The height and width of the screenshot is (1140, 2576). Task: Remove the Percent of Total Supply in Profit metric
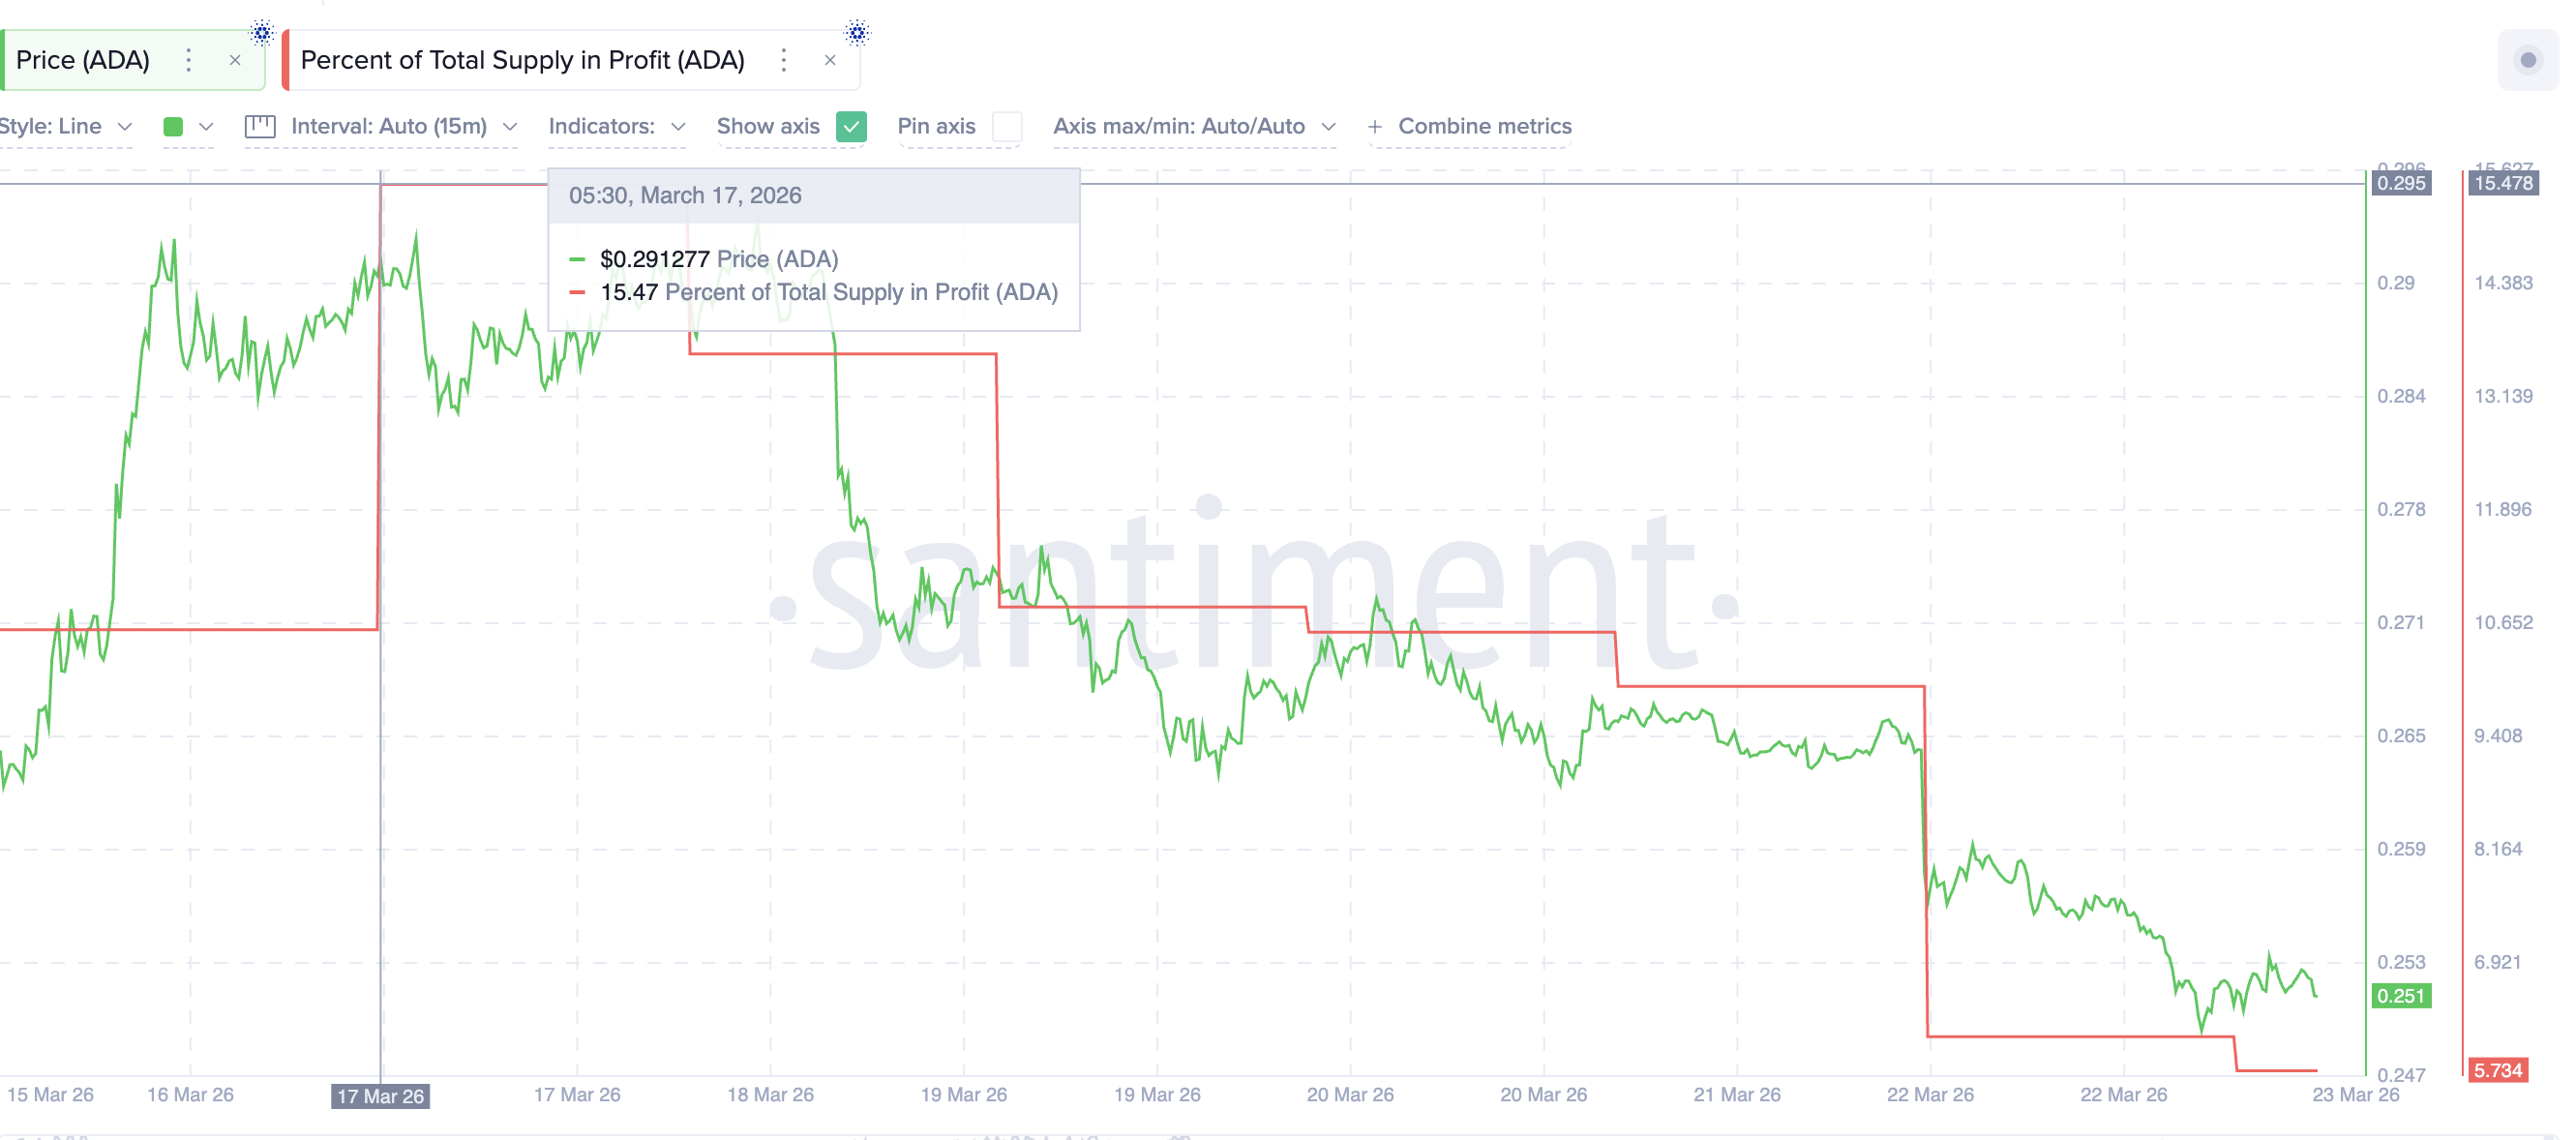831,60
